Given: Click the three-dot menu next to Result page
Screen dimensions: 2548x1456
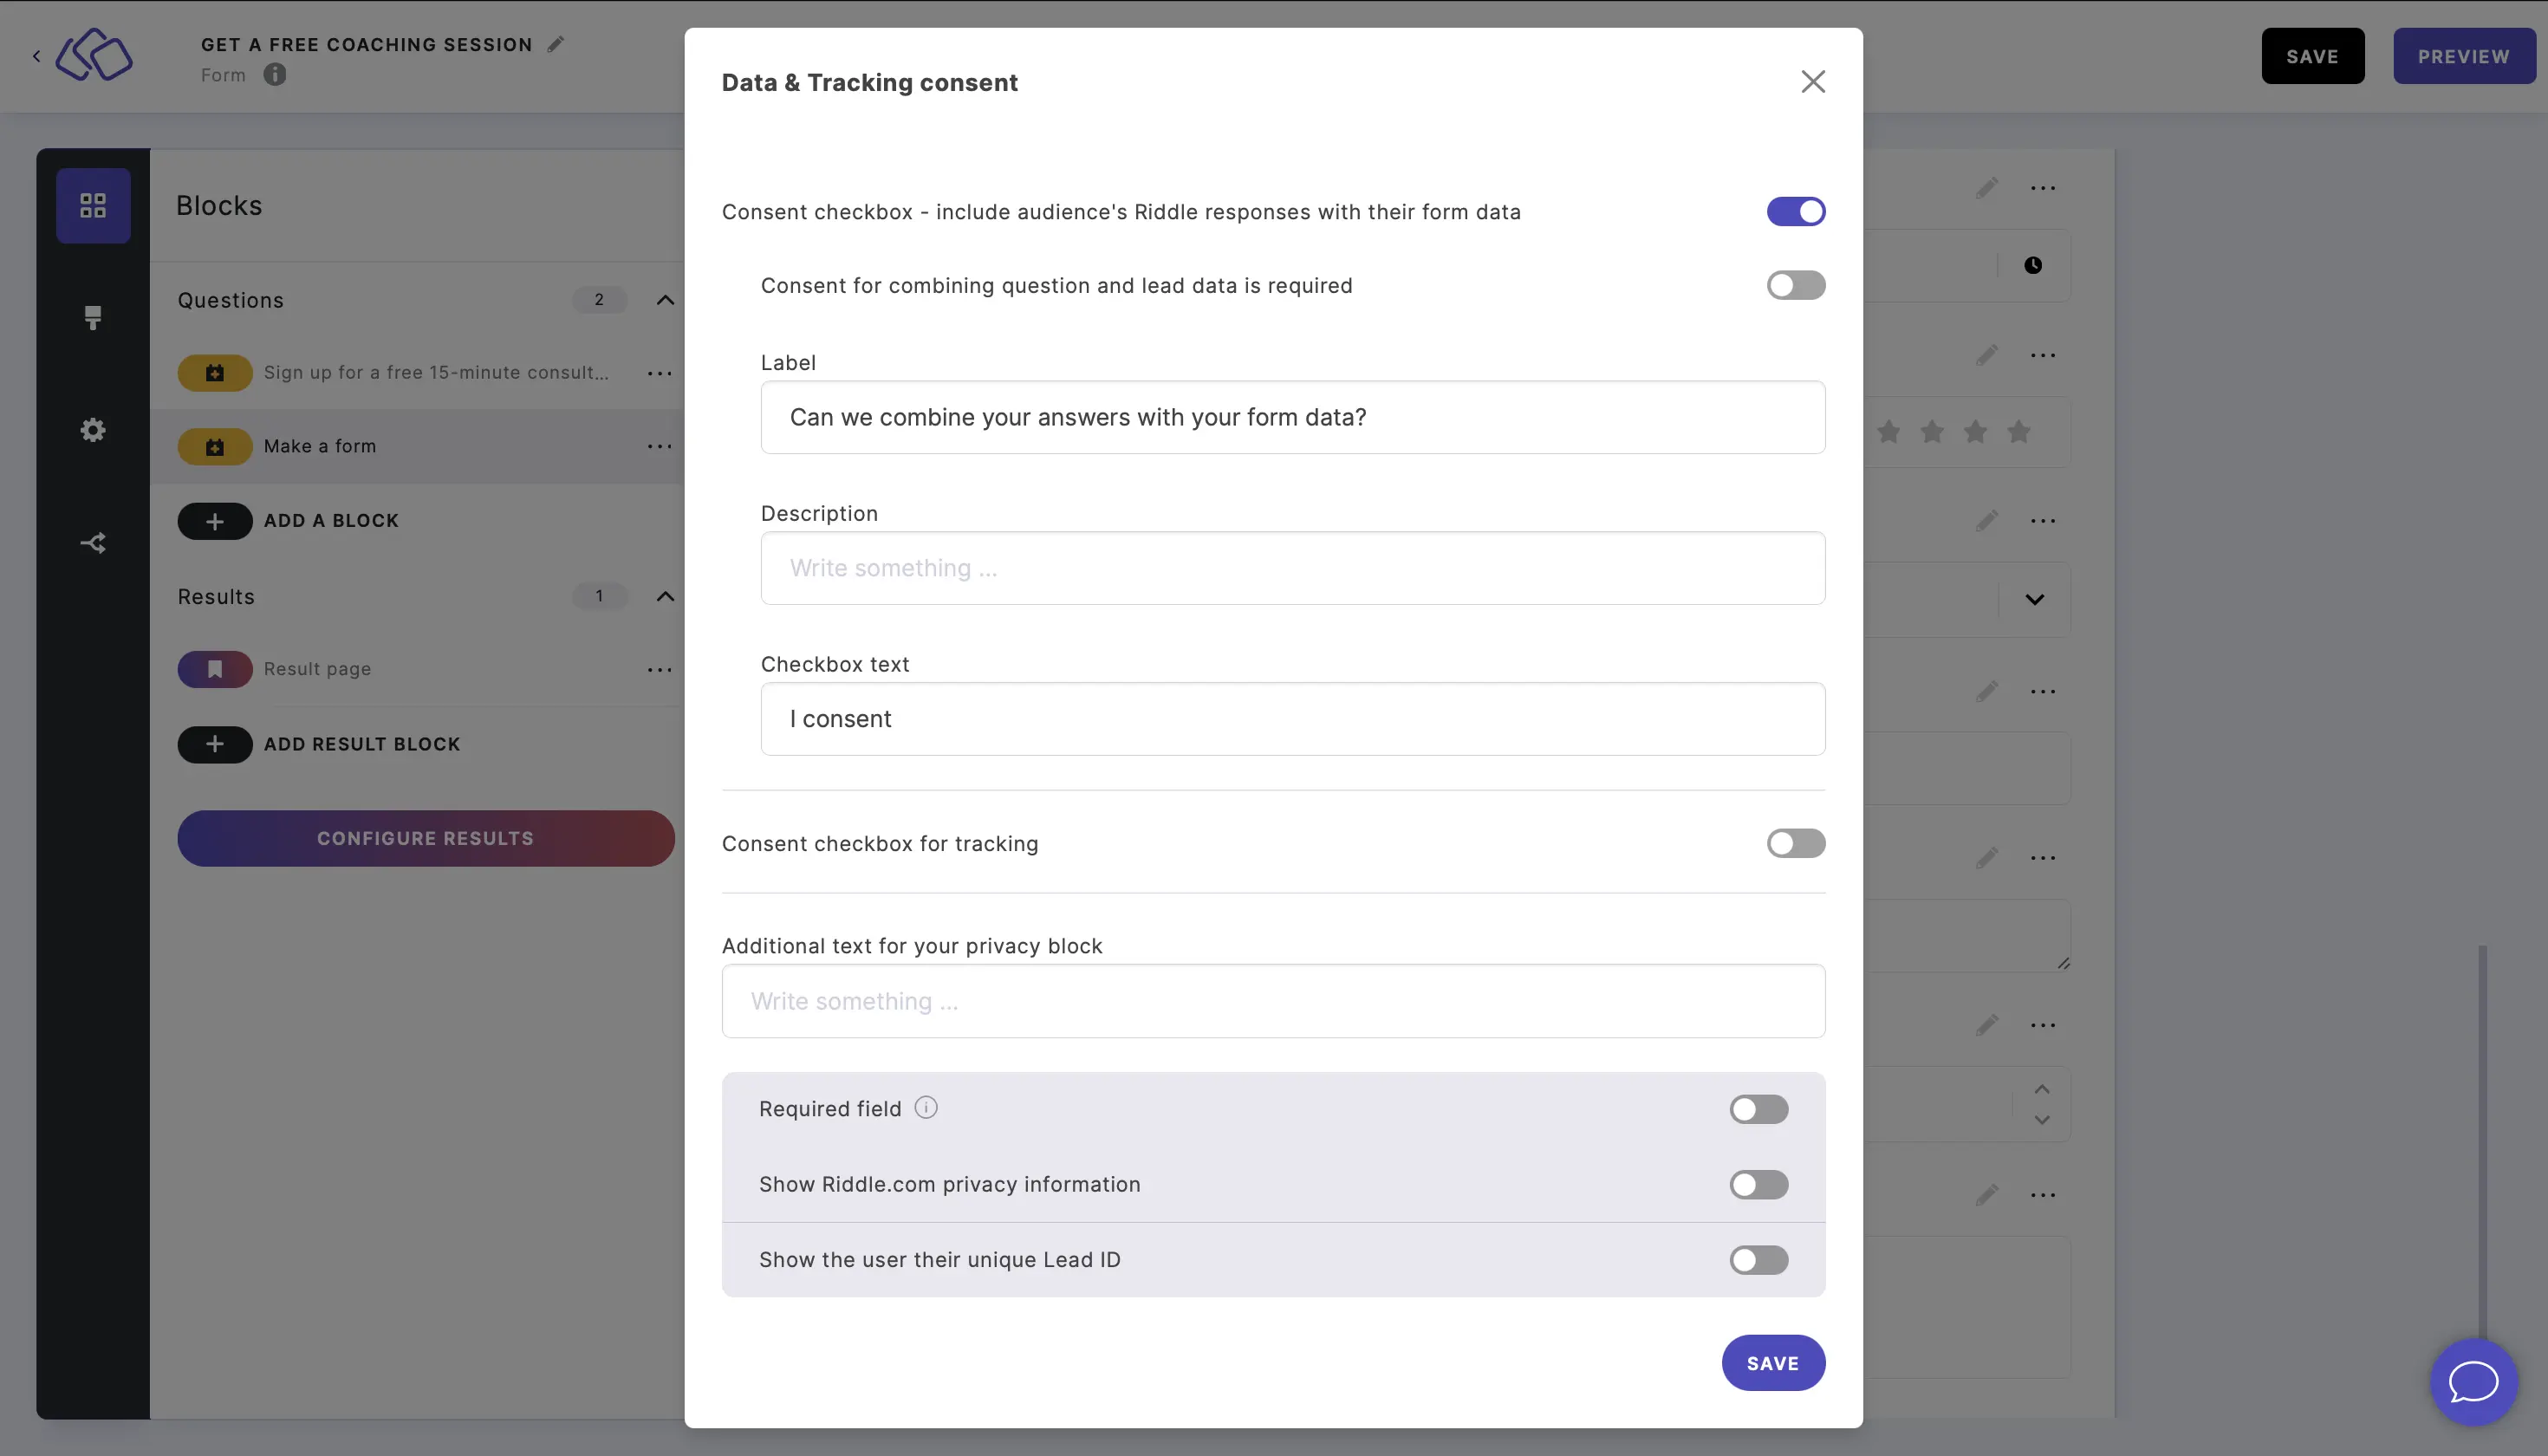Looking at the screenshot, I should [658, 668].
